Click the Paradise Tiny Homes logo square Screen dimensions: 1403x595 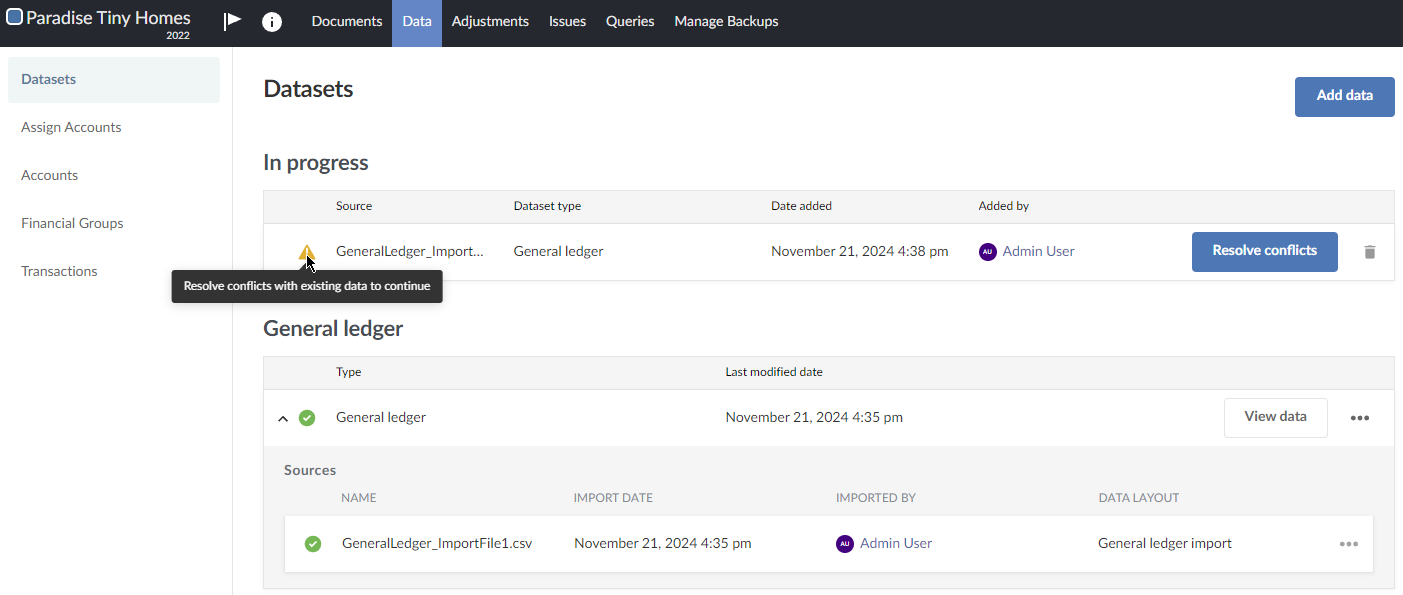14,16
